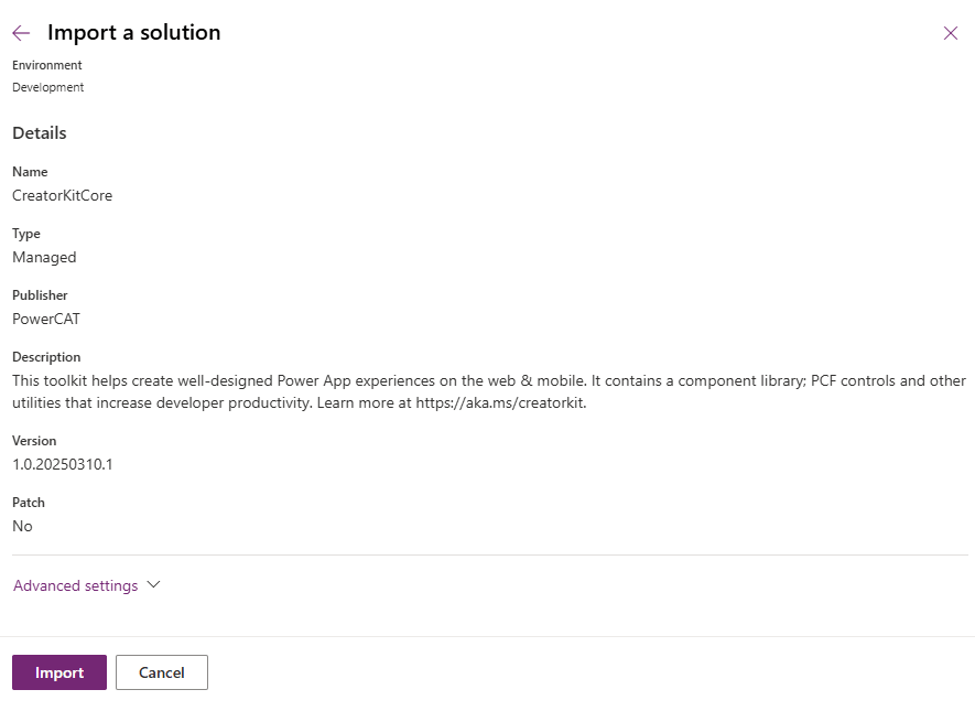This screenshot has height=711, width=975.
Task: Click the PowerCAT publisher value
Action: 46,319
